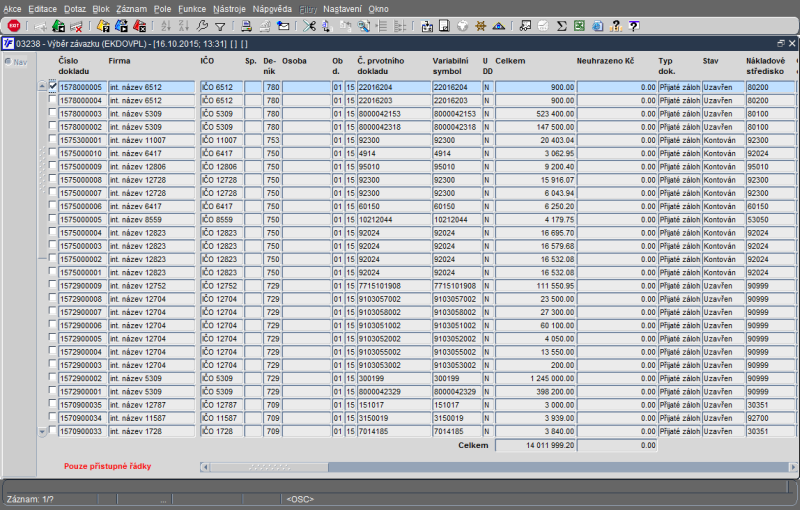Click the horizontal scrollbar thumb
Viewport: 800px width, 510px height.
pos(269,467)
